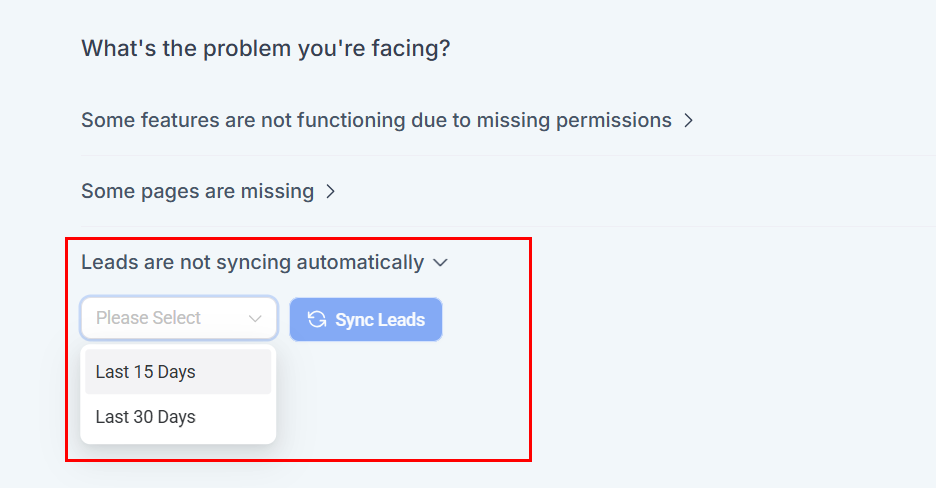
Task: Click the "What's the problem you're facing?" heading
Action: [x=265, y=48]
